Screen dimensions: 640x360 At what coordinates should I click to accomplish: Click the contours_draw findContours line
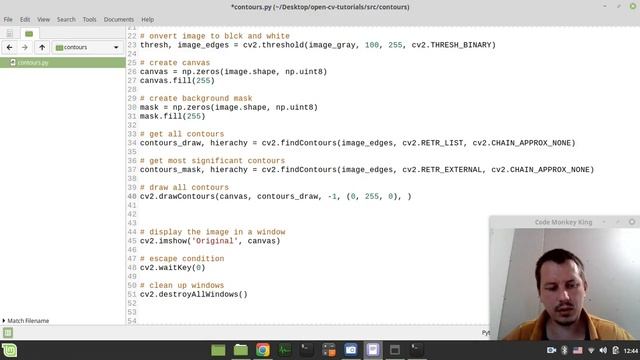(358, 143)
